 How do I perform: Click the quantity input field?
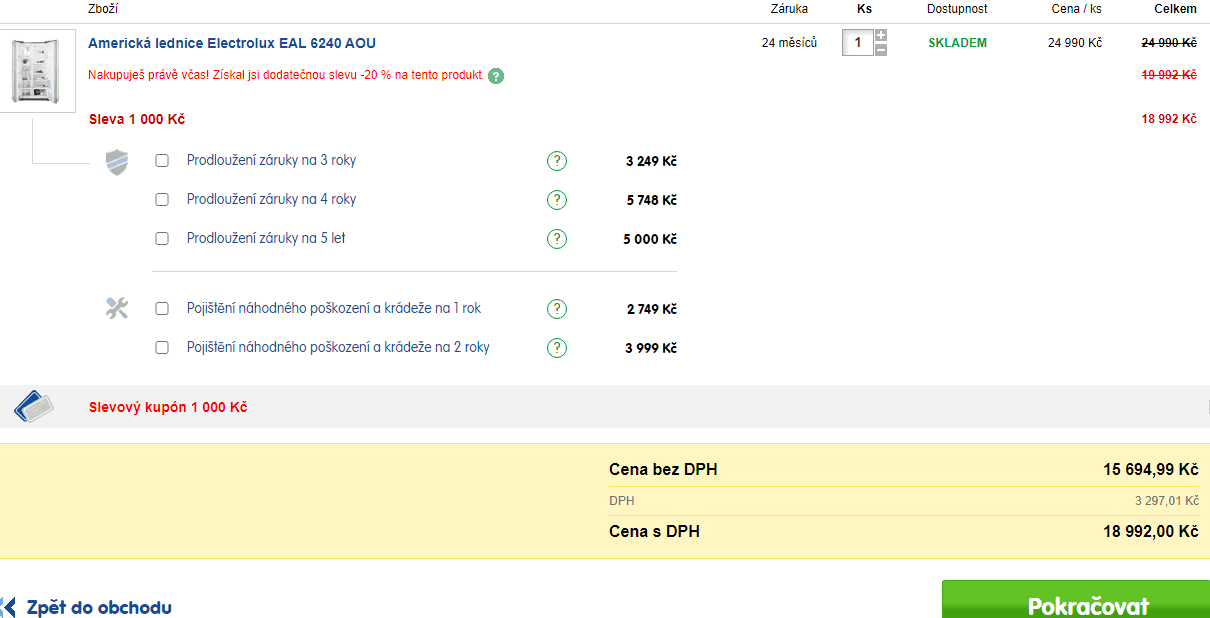[x=858, y=43]
